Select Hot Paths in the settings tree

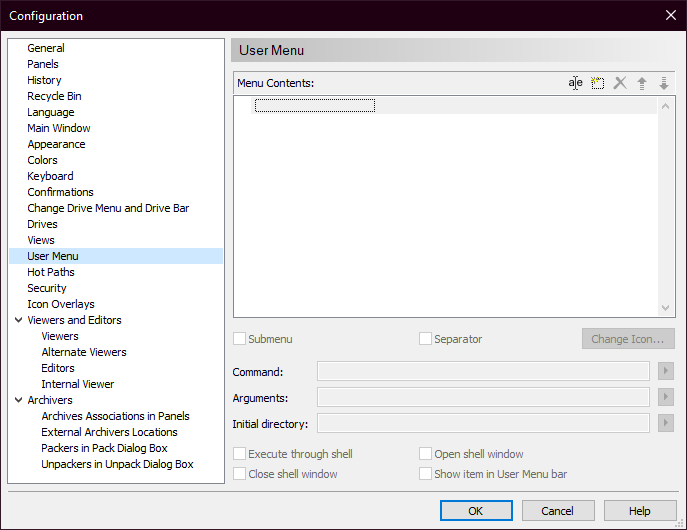(51, 272)
